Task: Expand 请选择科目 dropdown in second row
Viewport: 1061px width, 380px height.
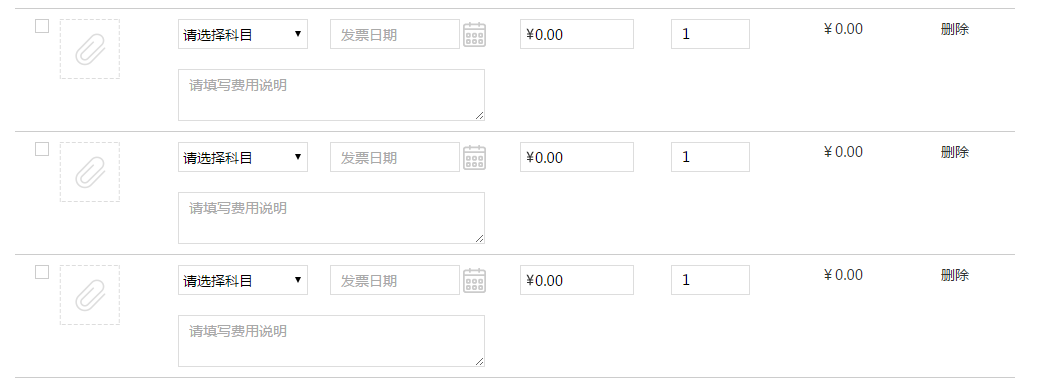Action: click(x=243, y=158)
